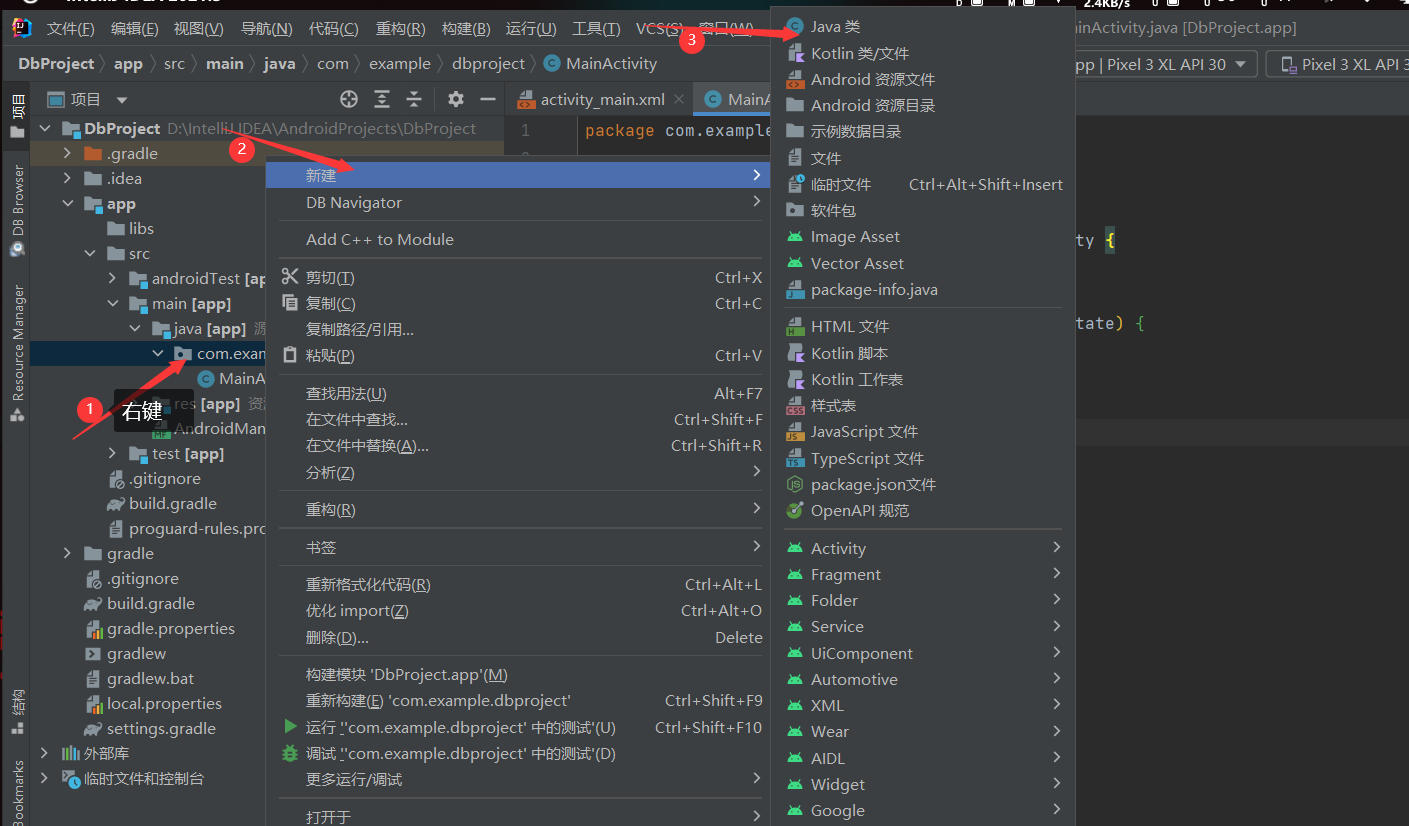The image size is (1409, 826).
Task: Click the HTML 文件 icon
Action: pos(795,326)
